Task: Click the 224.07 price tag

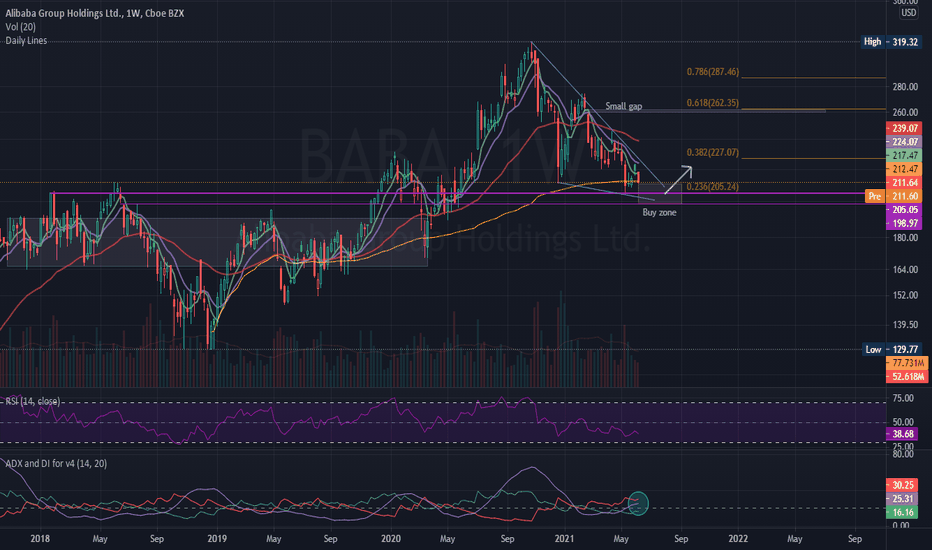Action: [903, 142]
